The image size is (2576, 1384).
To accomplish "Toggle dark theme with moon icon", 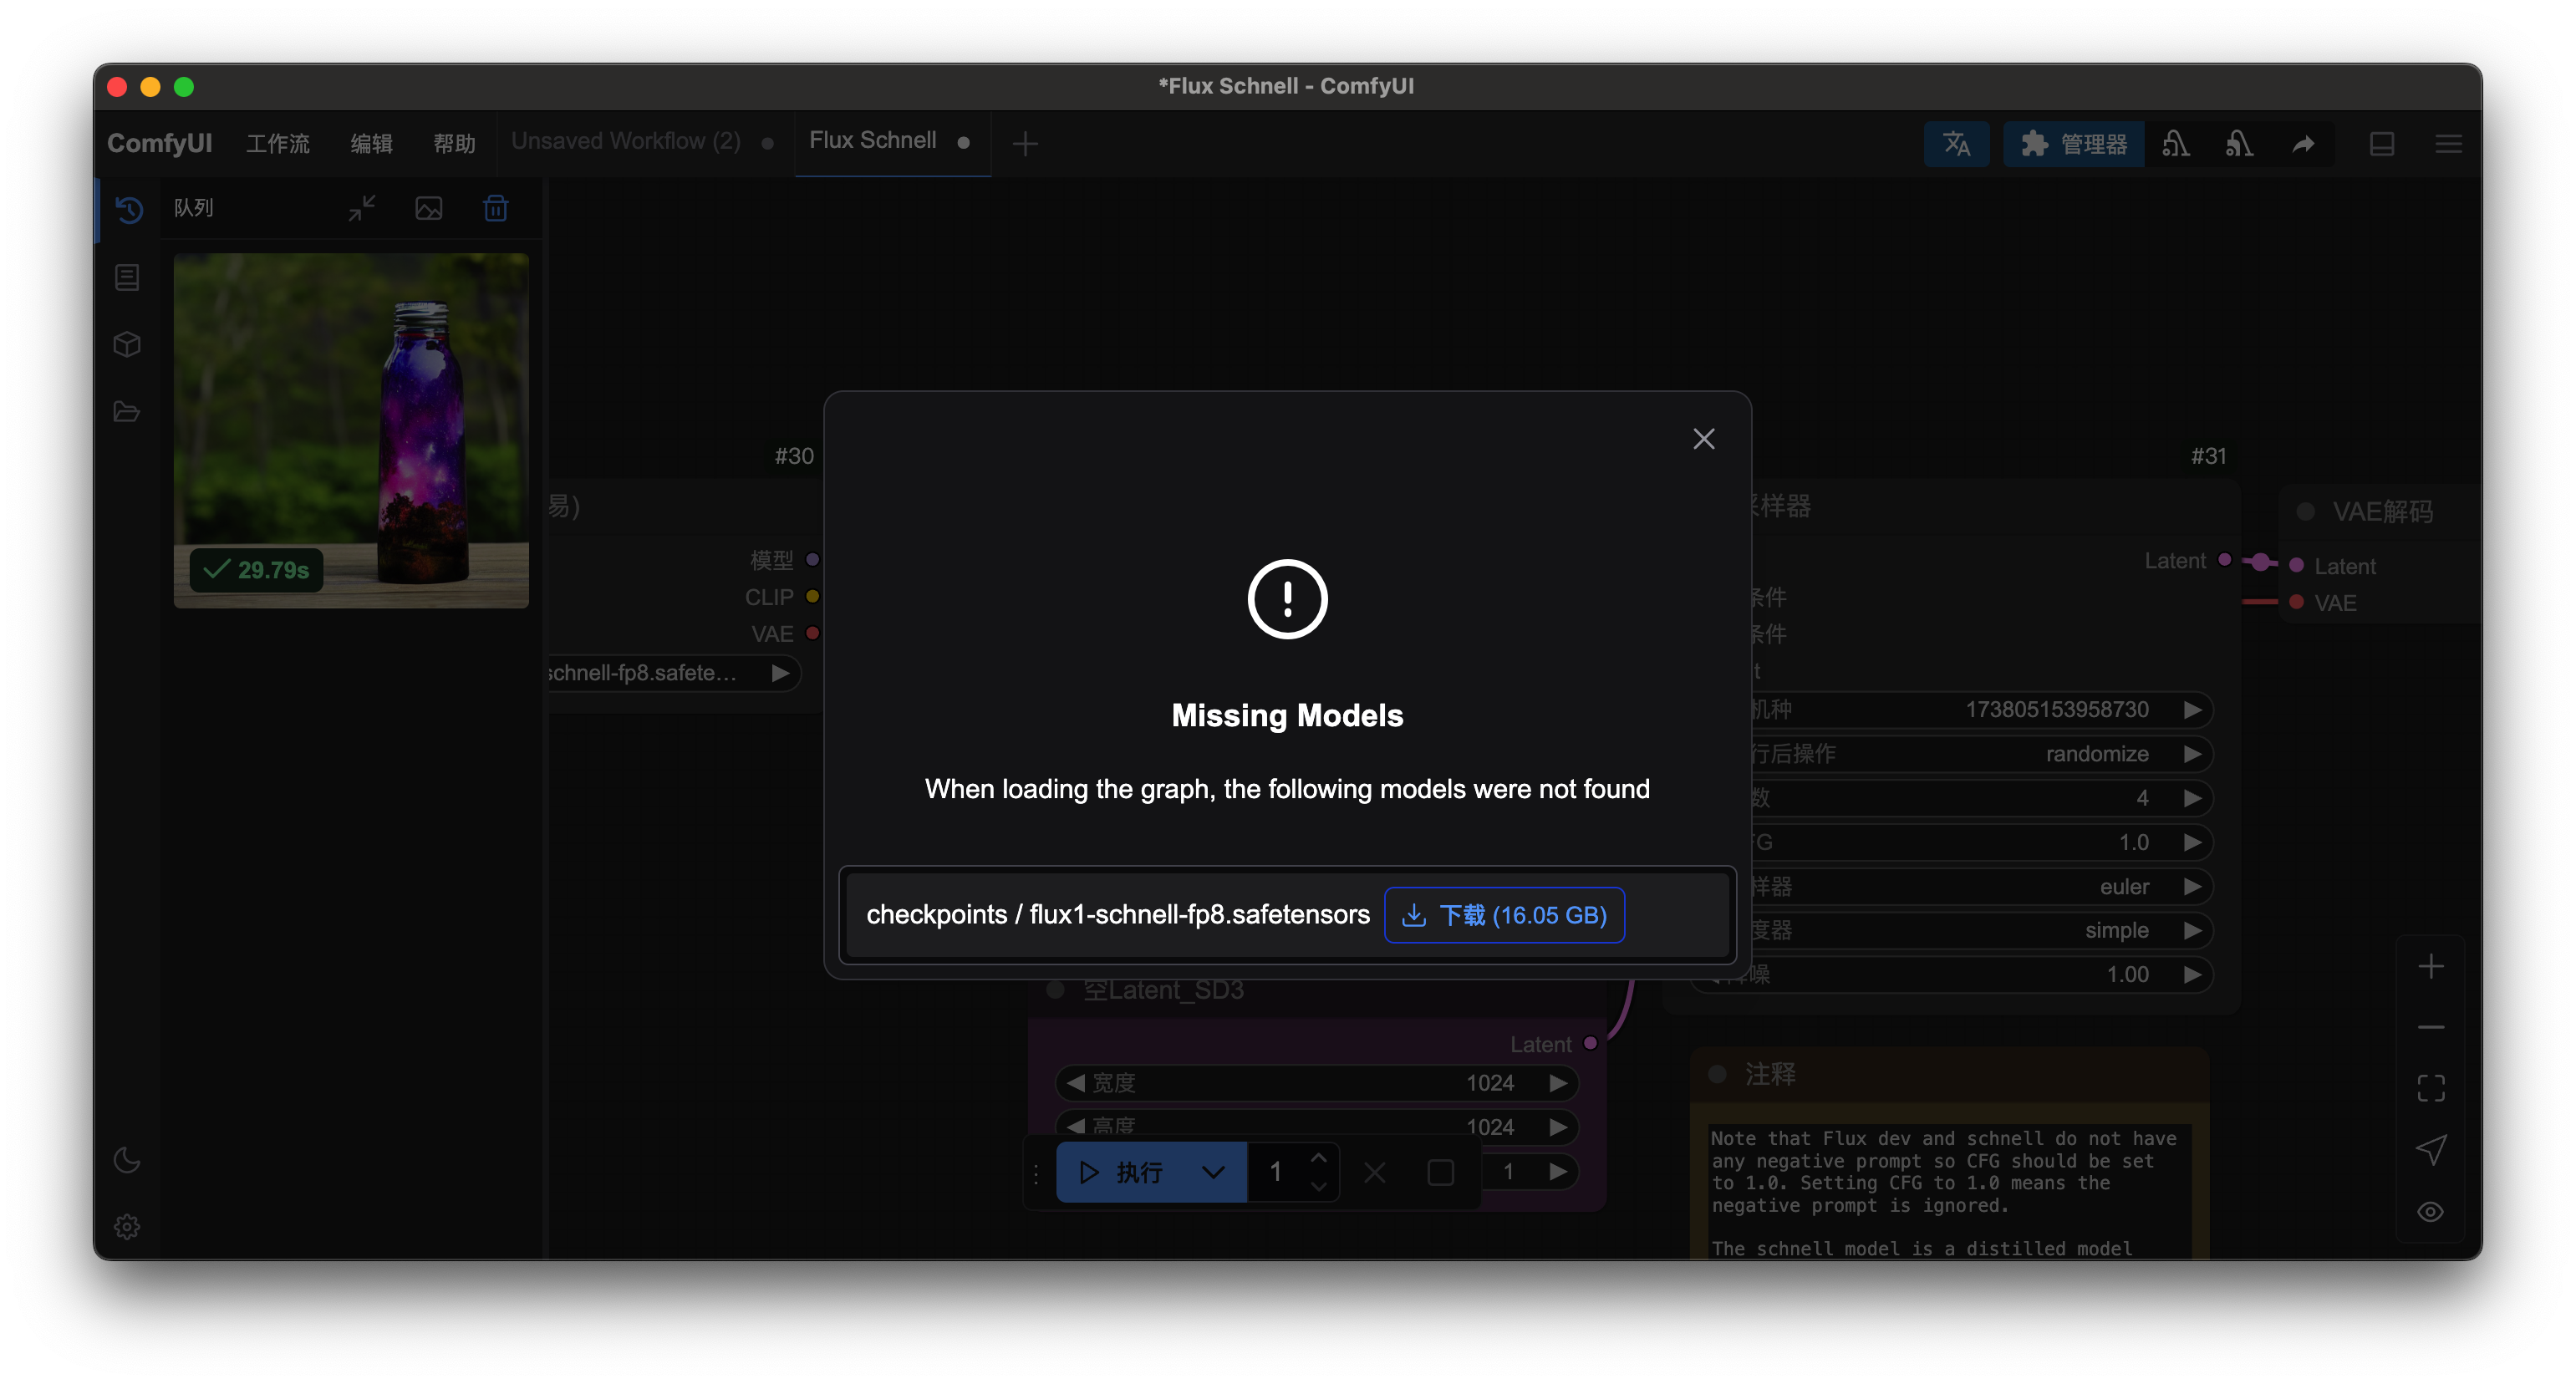I will click(127, 1160).
